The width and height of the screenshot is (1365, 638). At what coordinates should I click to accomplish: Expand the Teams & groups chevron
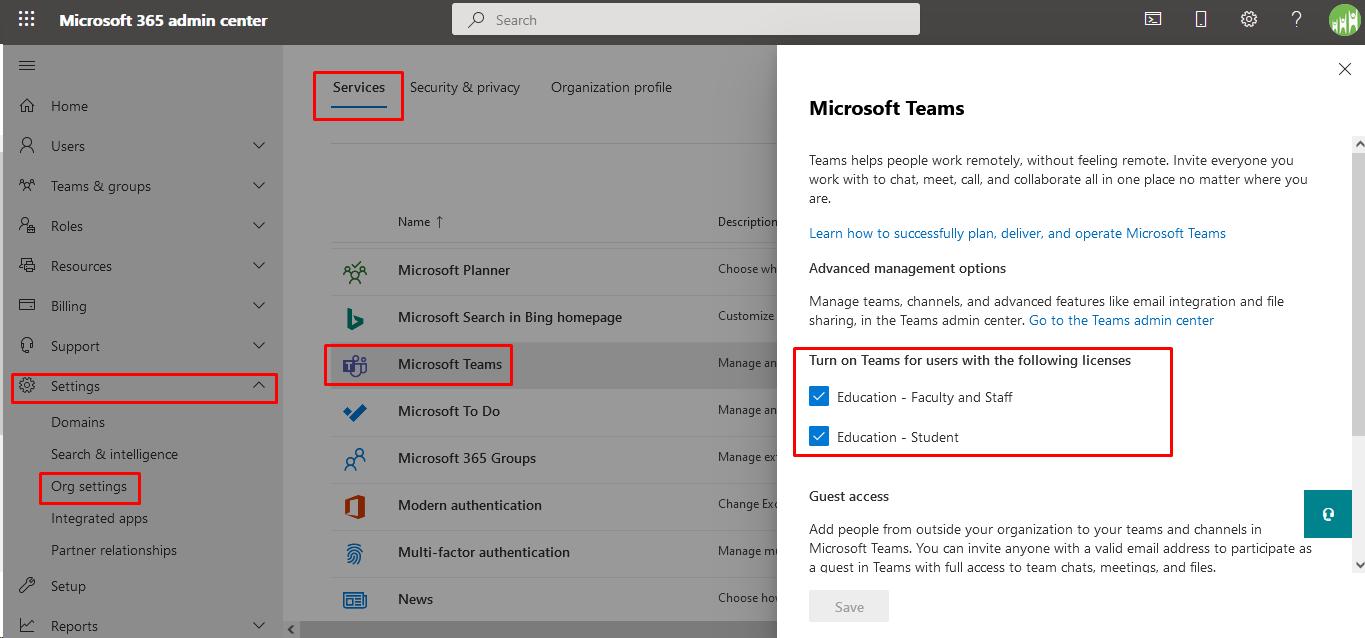[x=259, y=186]
